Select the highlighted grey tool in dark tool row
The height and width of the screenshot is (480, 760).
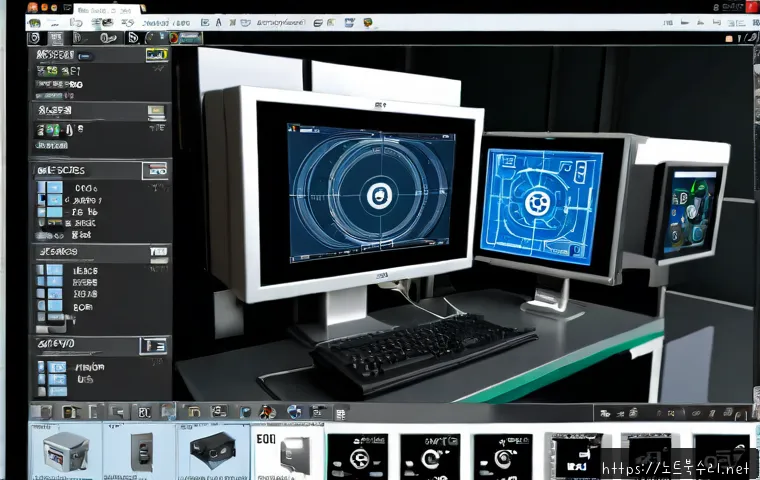(x=56, y=38)
